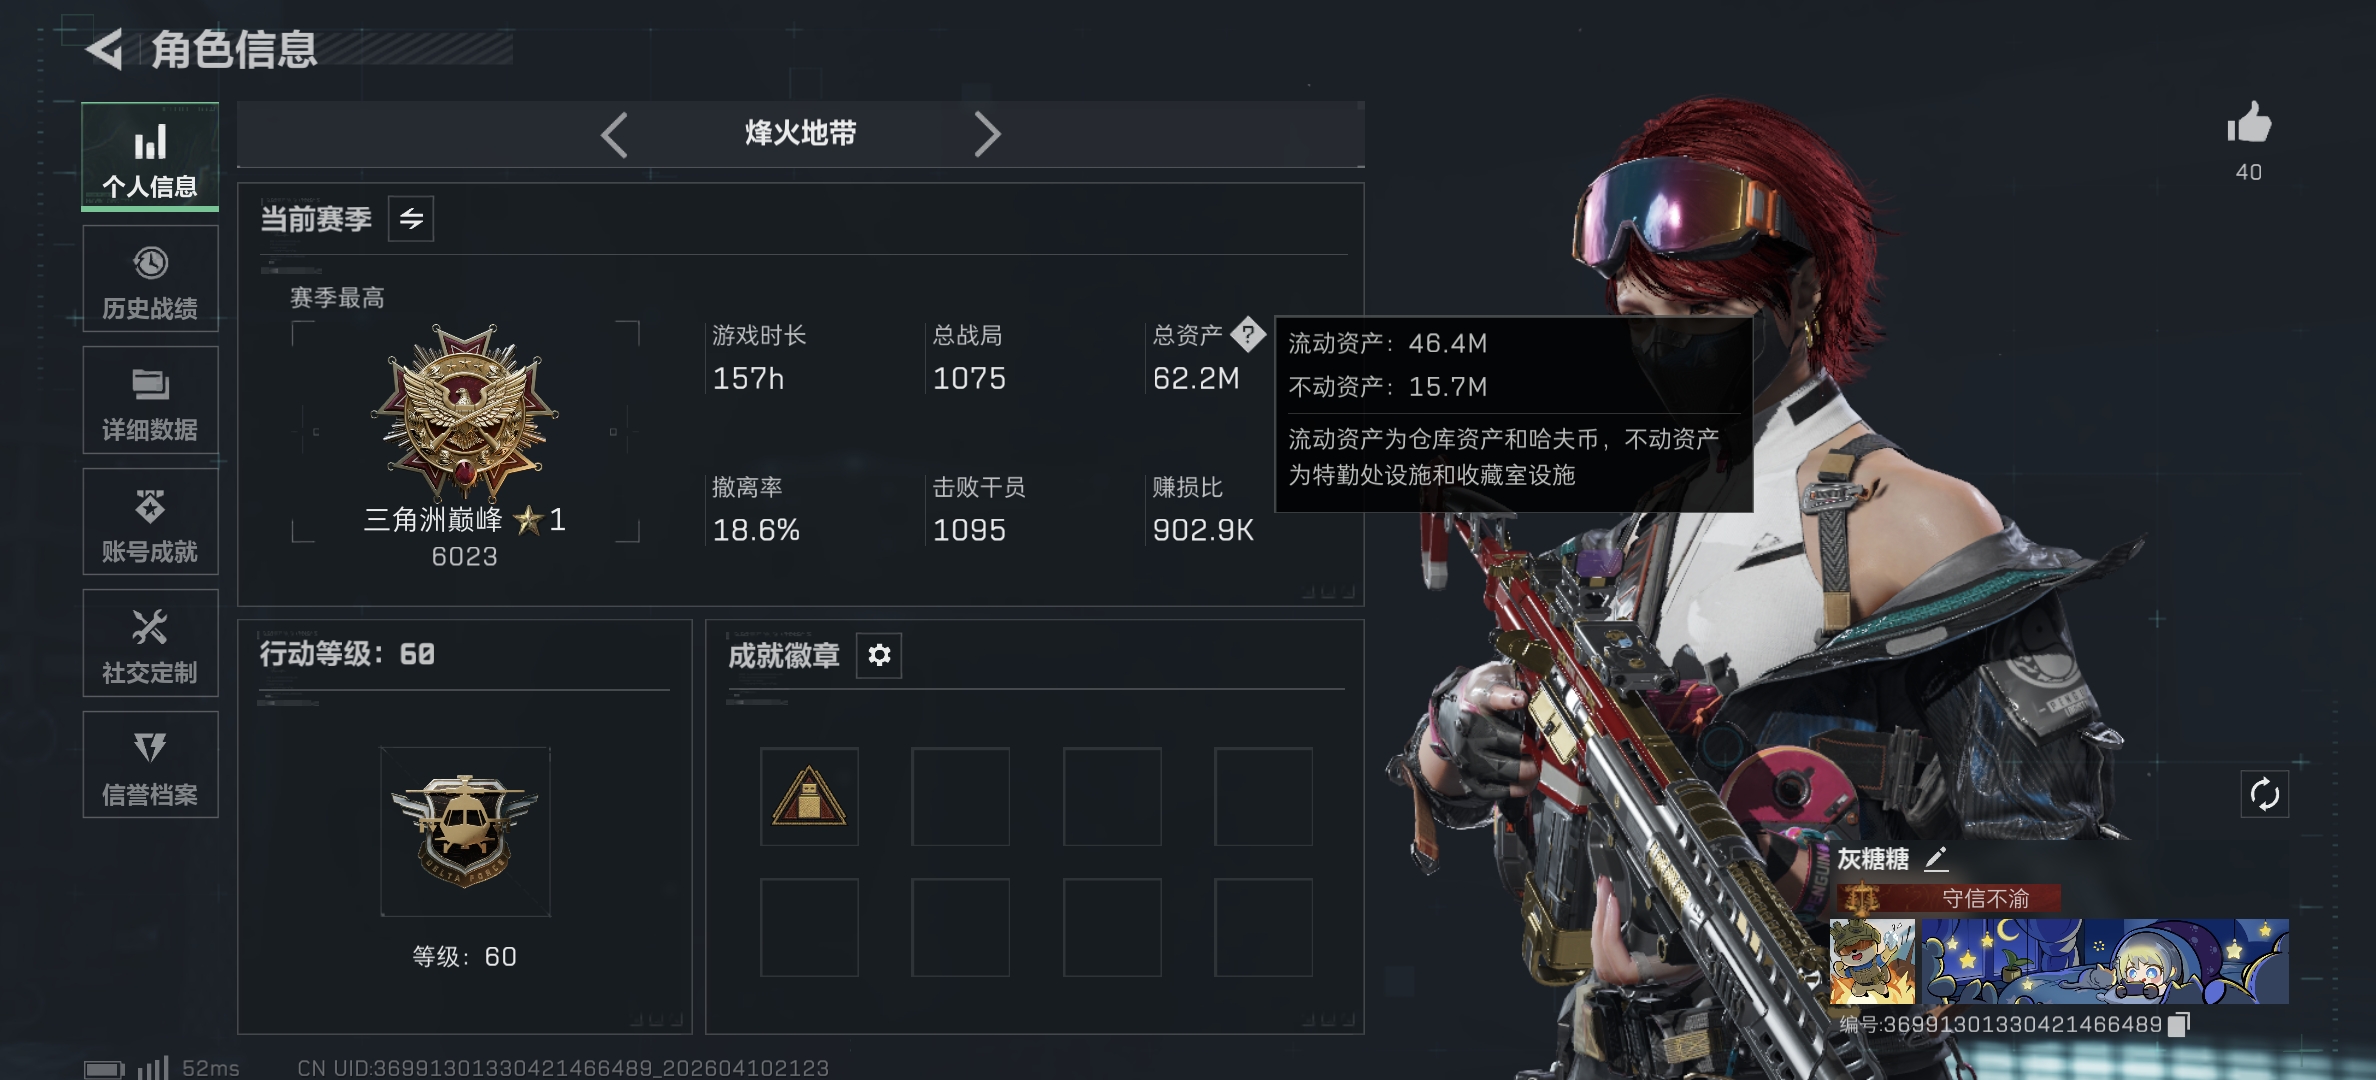Go back using the arrow beside 角色信息
This screenshot has height=1080, width=2376.
105,49
